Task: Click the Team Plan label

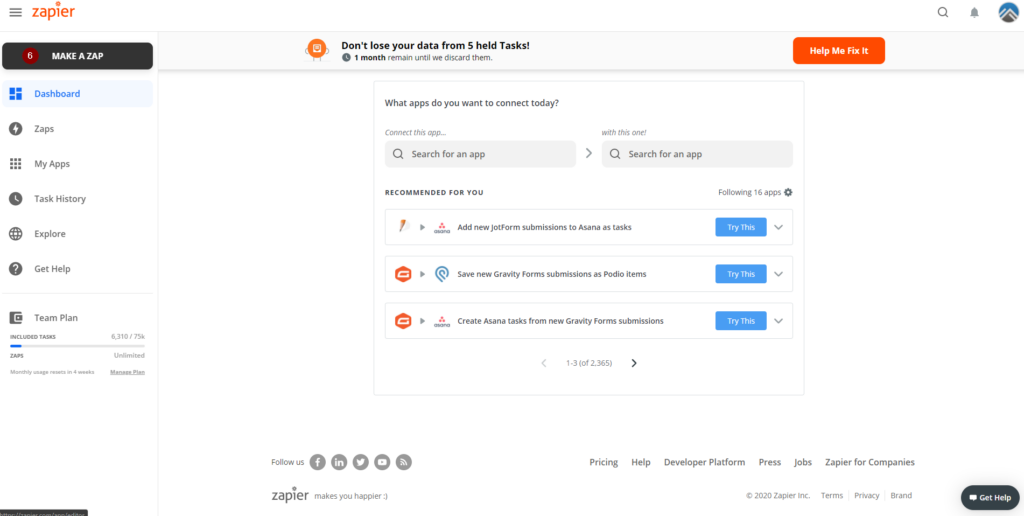Action: [56, 317]
